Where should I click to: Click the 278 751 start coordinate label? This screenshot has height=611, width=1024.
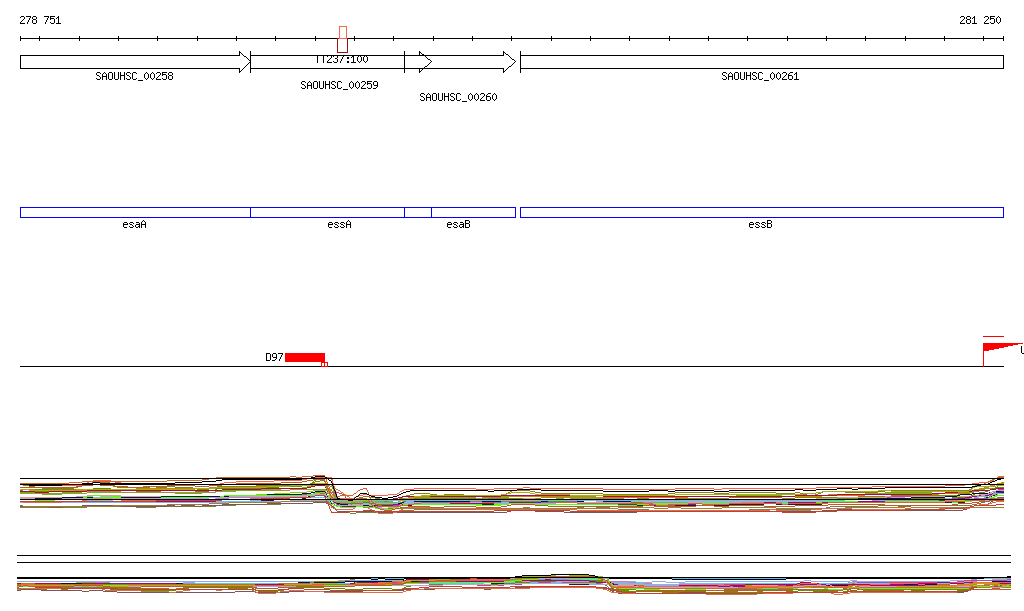pyautogui.click(x=40, y=20)
